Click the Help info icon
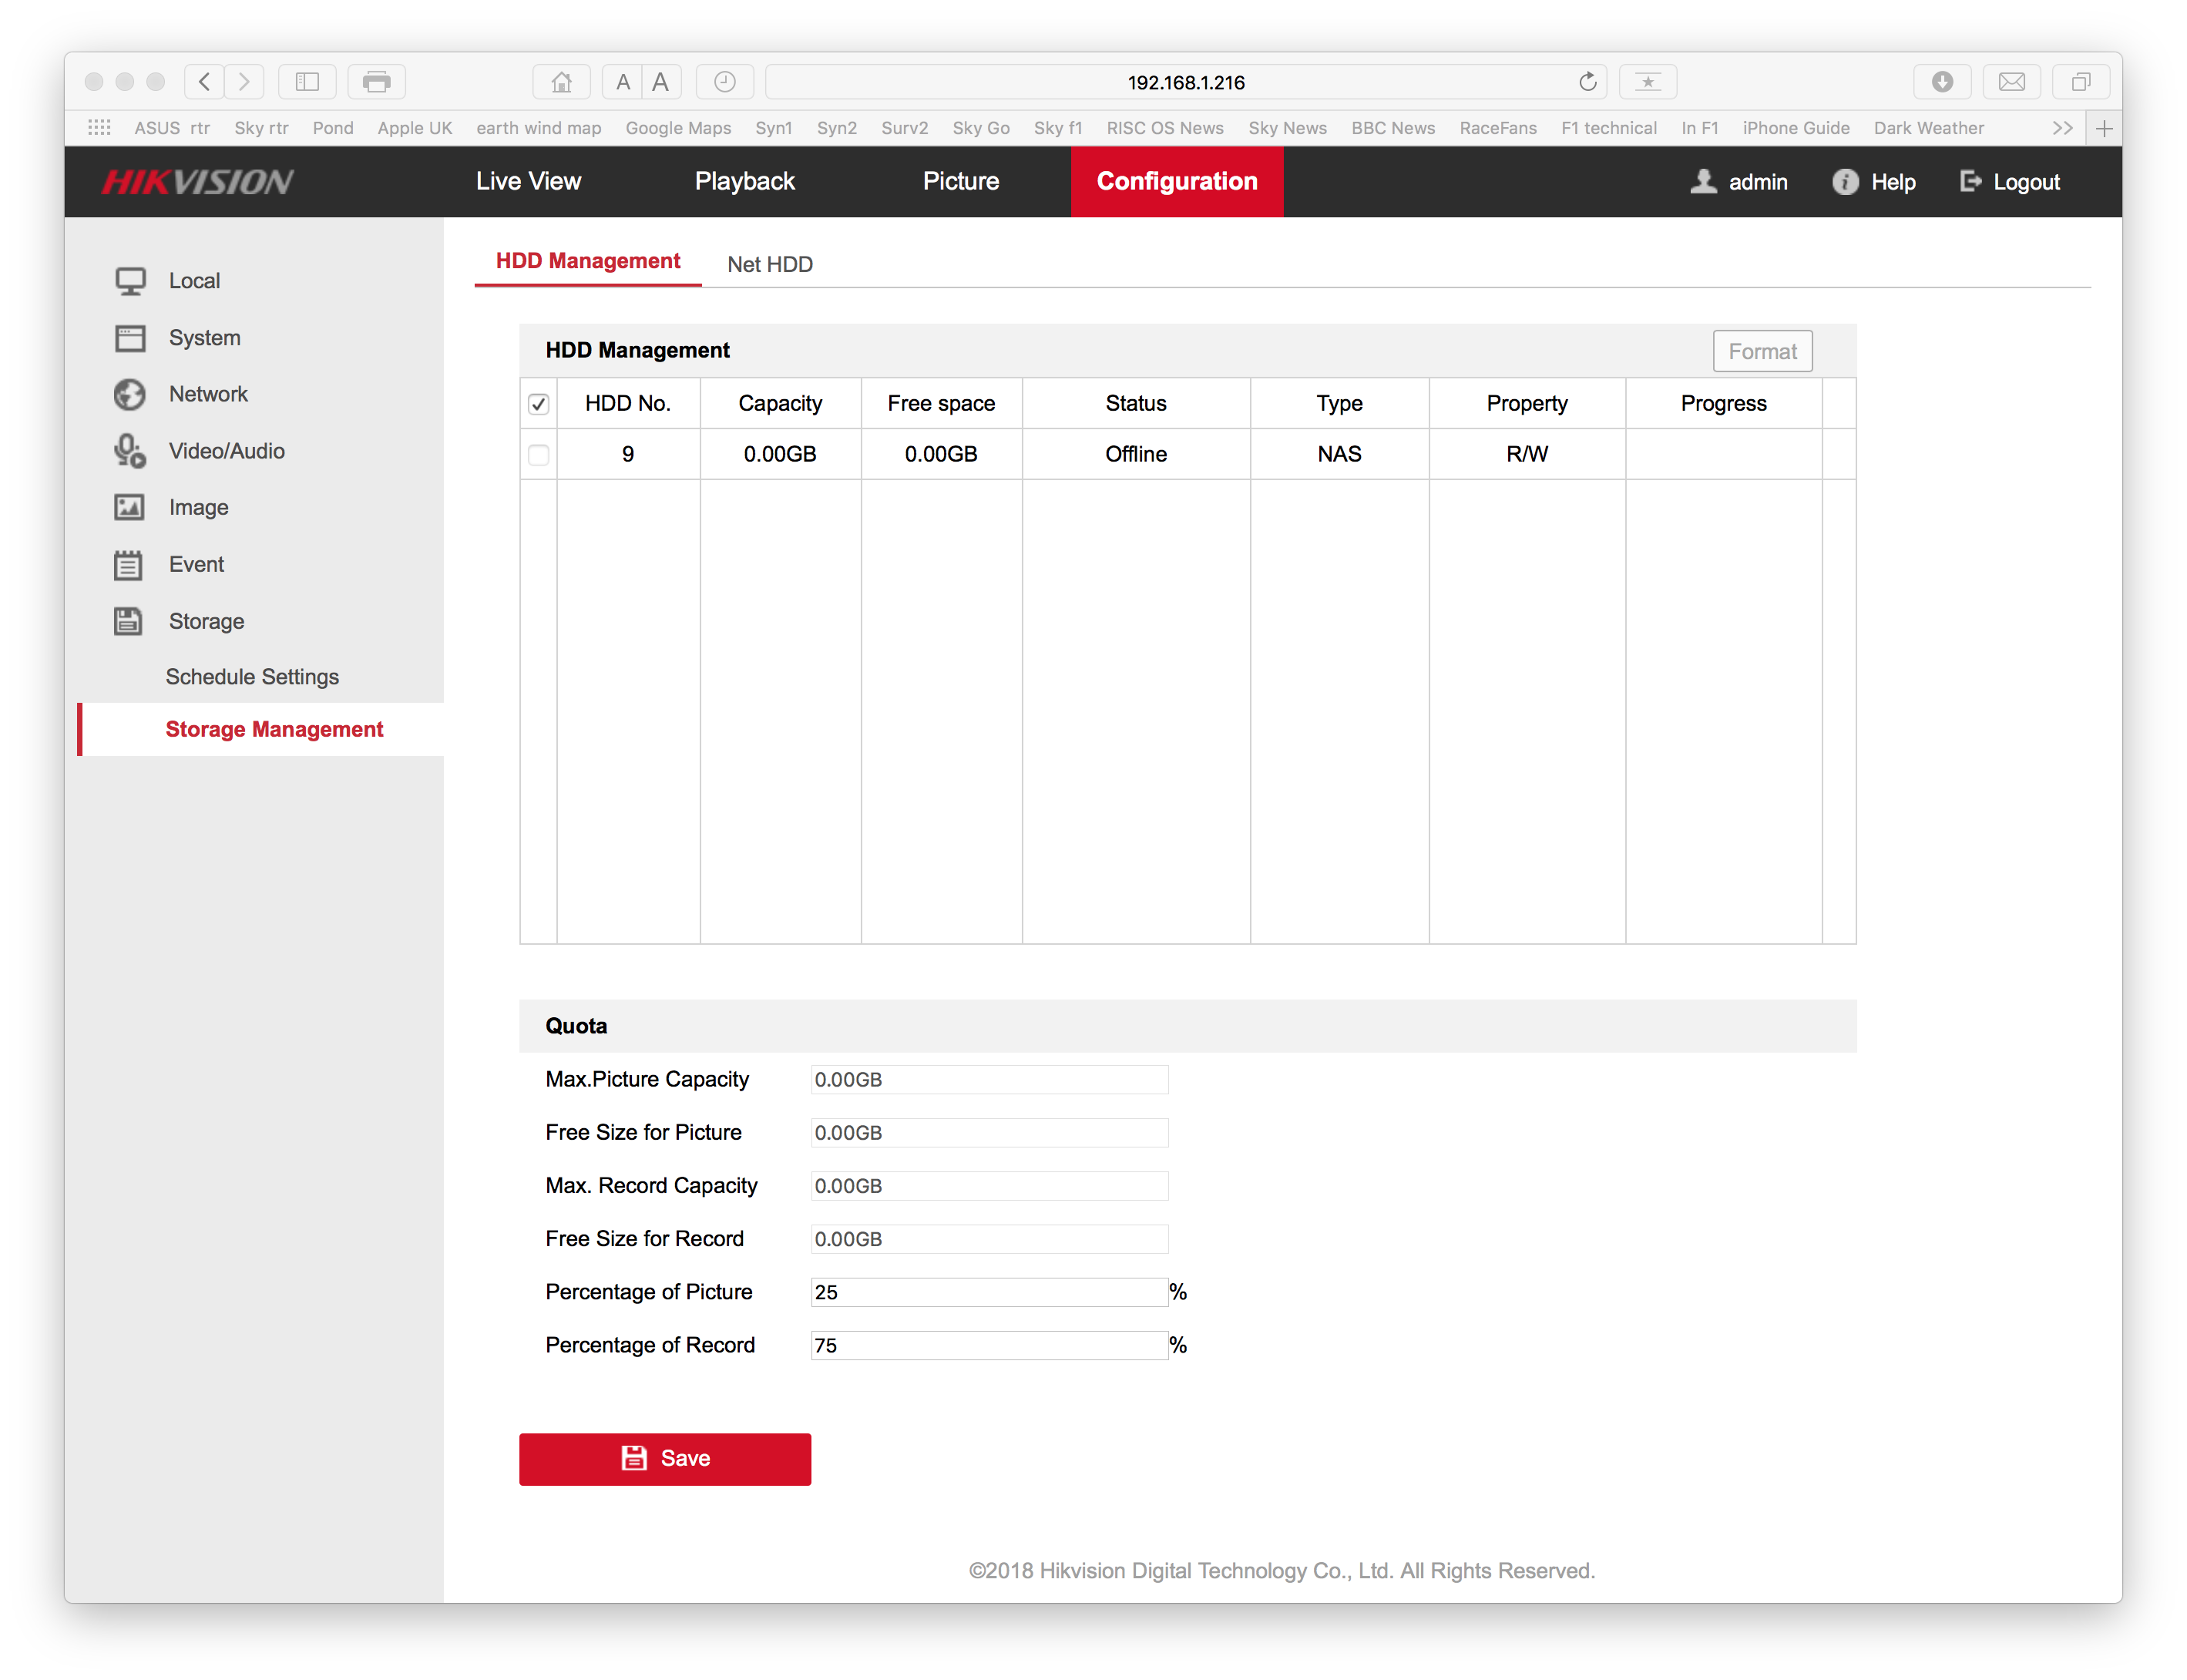 (1845, 182)
